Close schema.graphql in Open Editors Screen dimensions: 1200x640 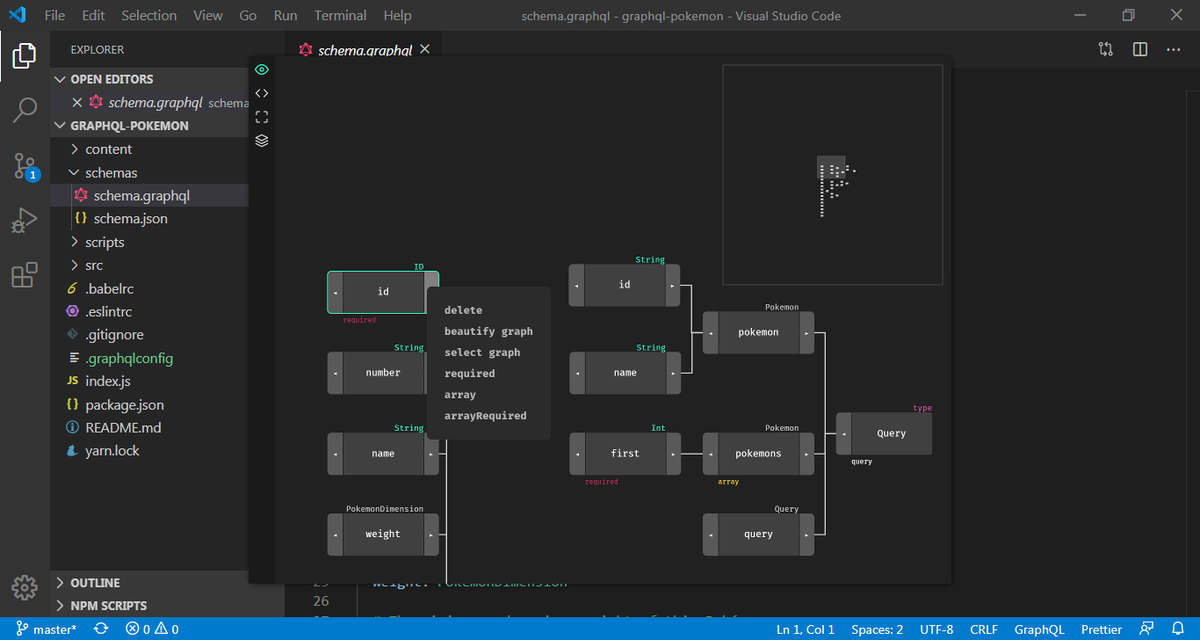(77, 102)
